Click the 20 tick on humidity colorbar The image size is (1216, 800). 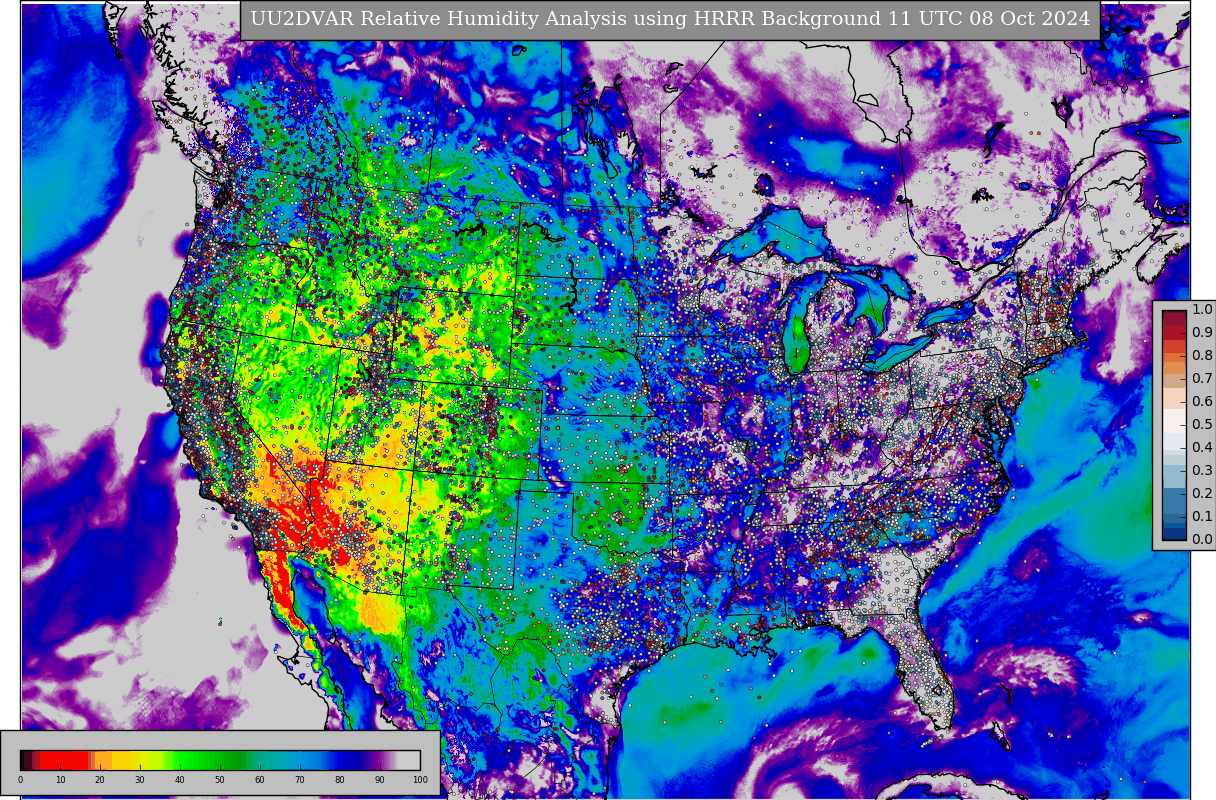point(100,780)
